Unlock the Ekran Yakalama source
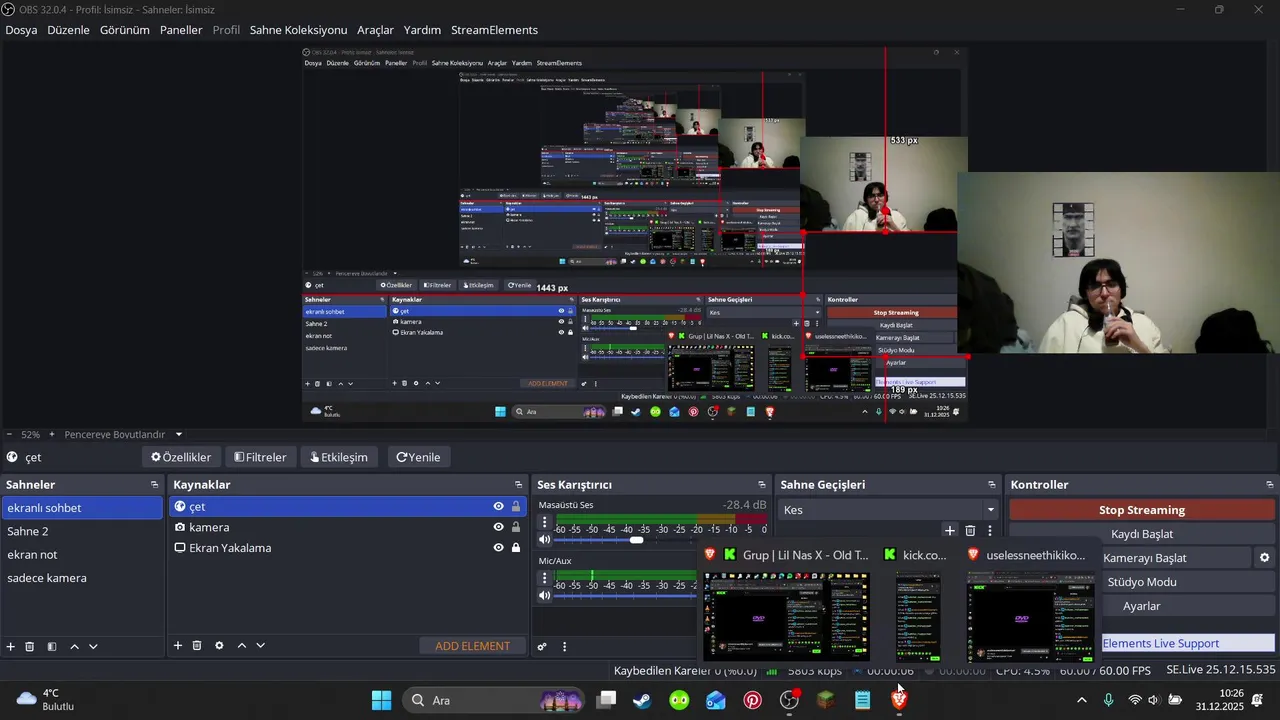 (516, 548)
